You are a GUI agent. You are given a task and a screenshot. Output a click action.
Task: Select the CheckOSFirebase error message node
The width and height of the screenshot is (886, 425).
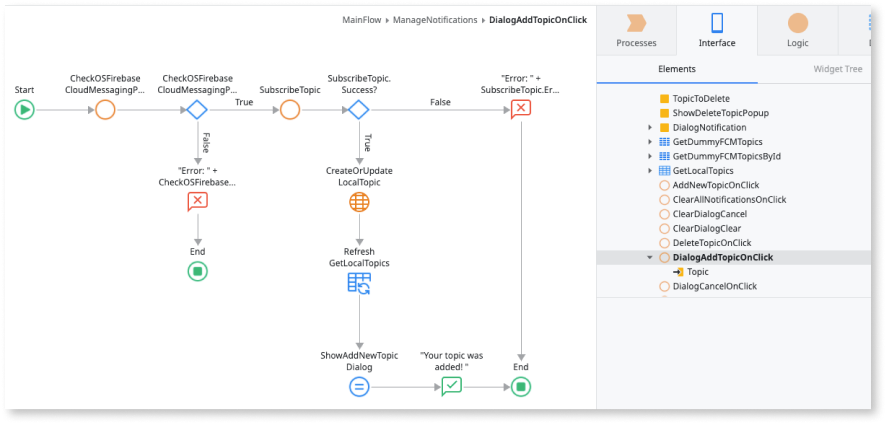tap(198, 202)
